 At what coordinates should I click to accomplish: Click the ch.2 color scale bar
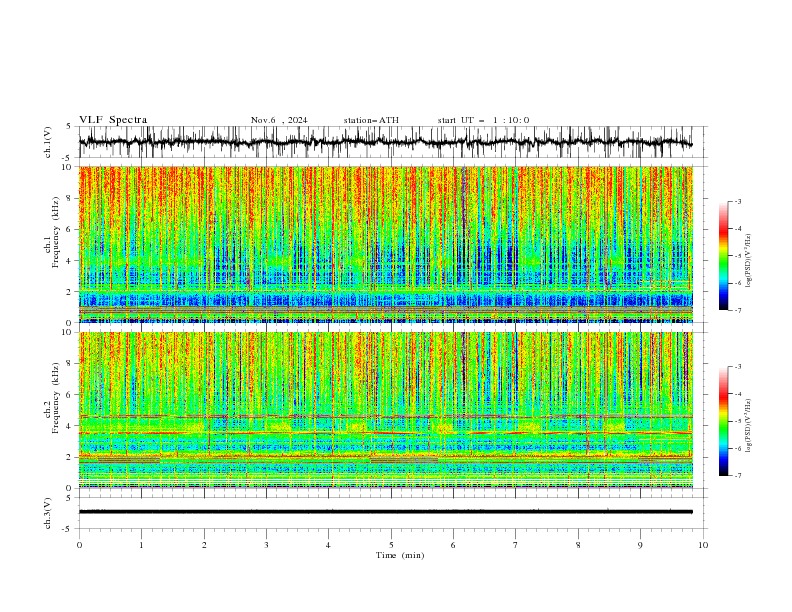tap(723, 421)
